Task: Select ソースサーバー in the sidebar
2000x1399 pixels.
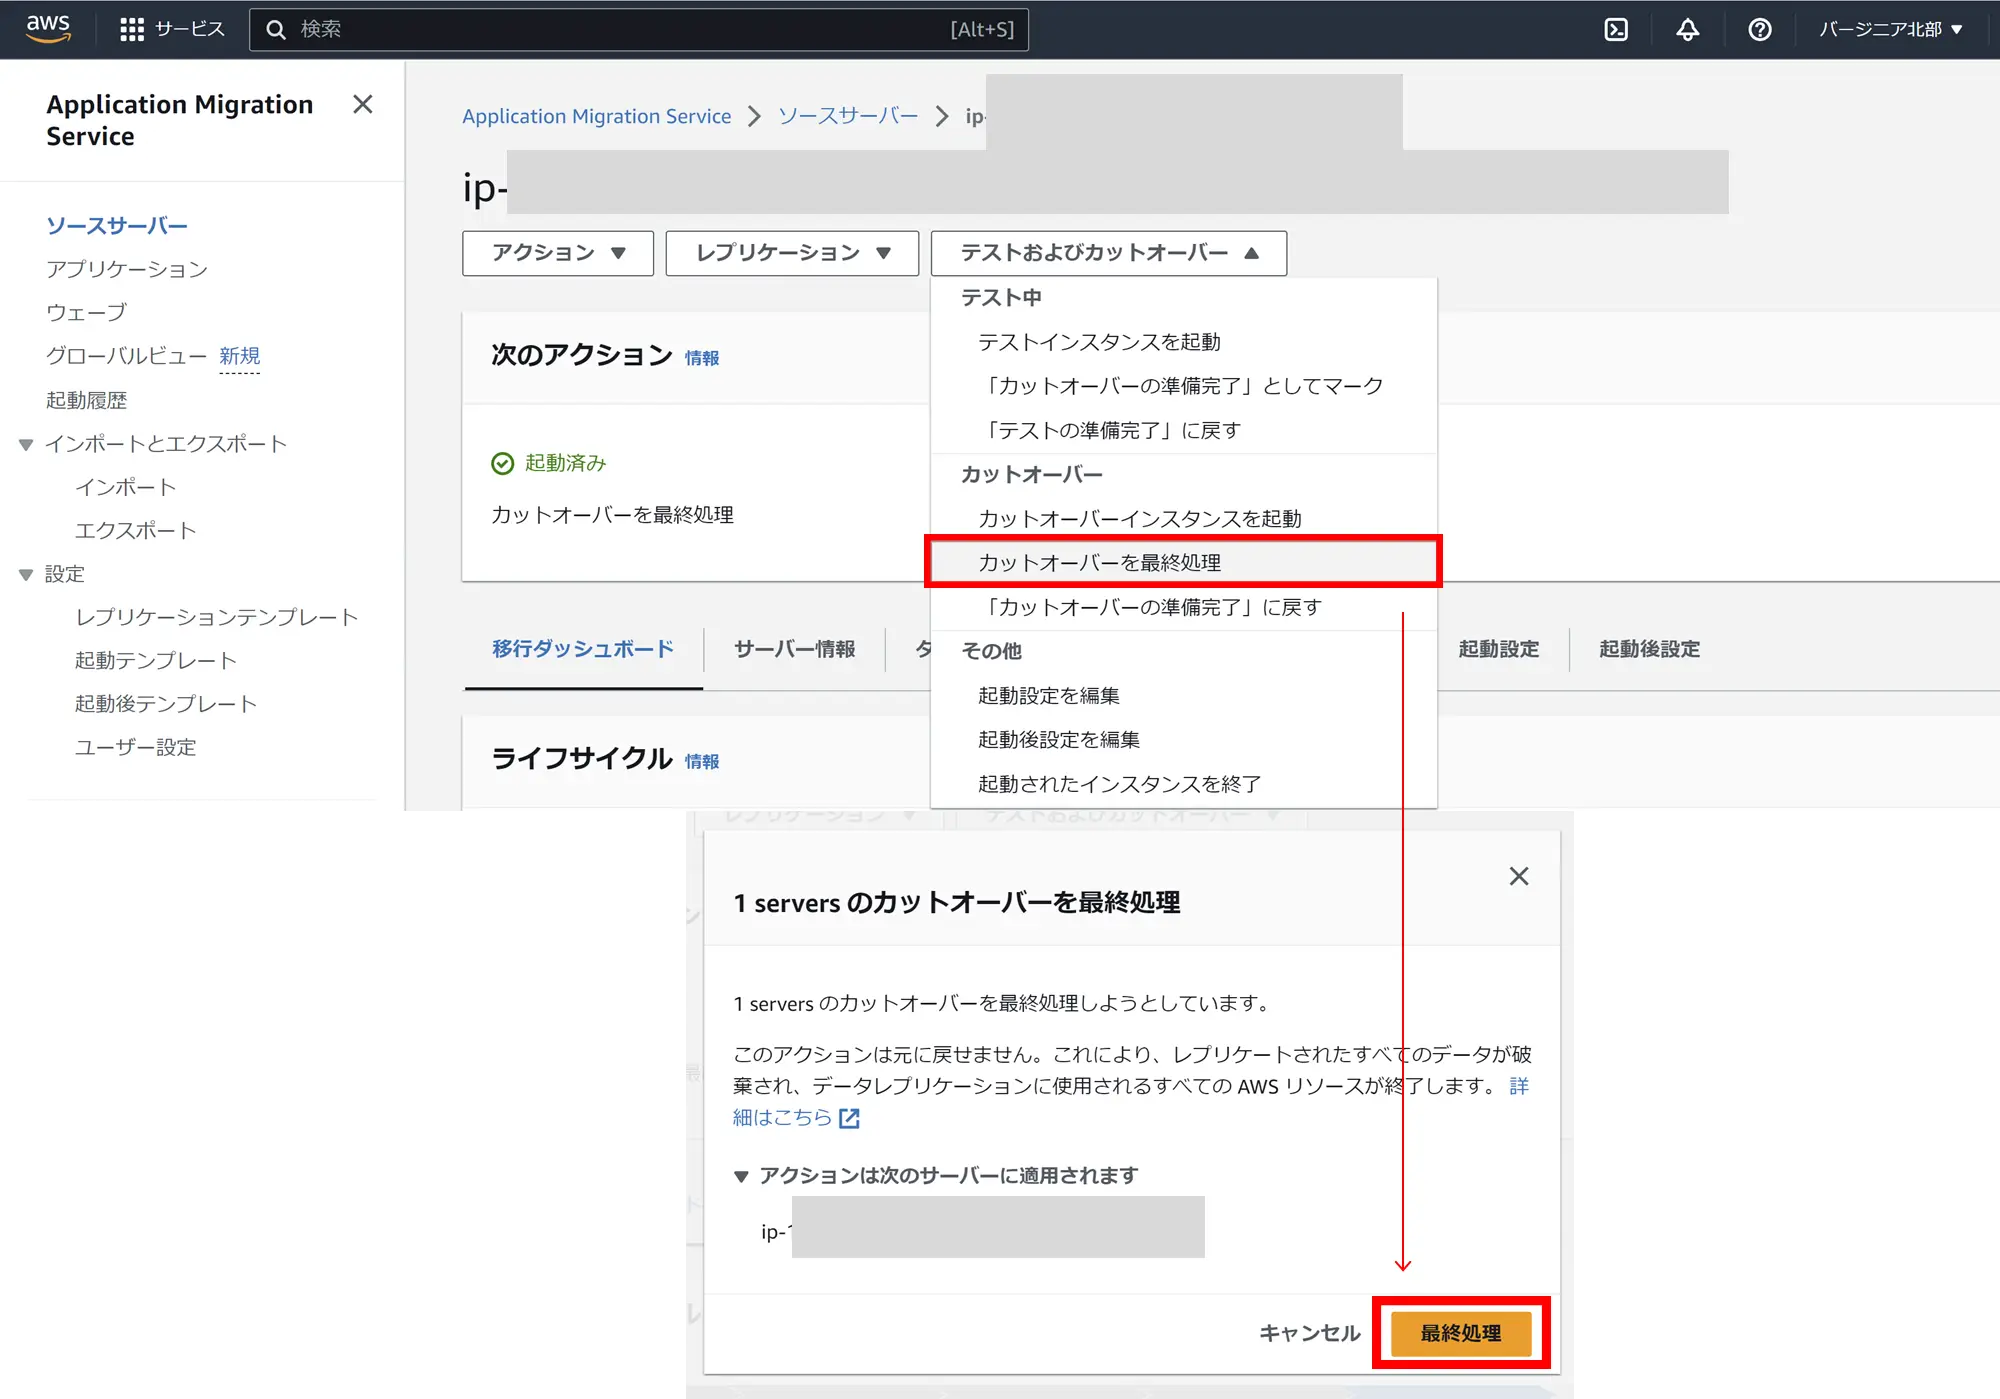Action: point(117,225)
